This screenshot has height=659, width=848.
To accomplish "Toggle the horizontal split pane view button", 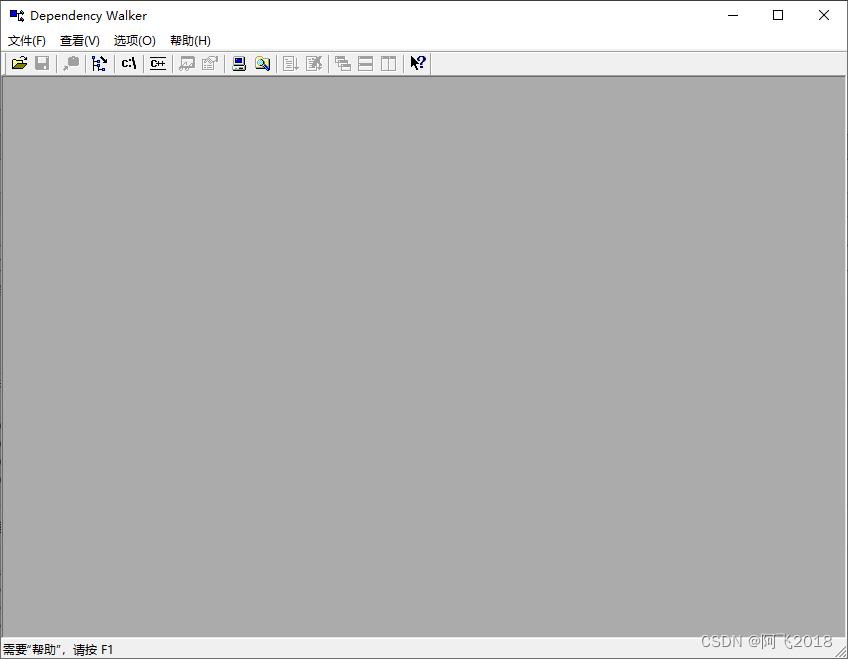I will (x=365, y=63).
